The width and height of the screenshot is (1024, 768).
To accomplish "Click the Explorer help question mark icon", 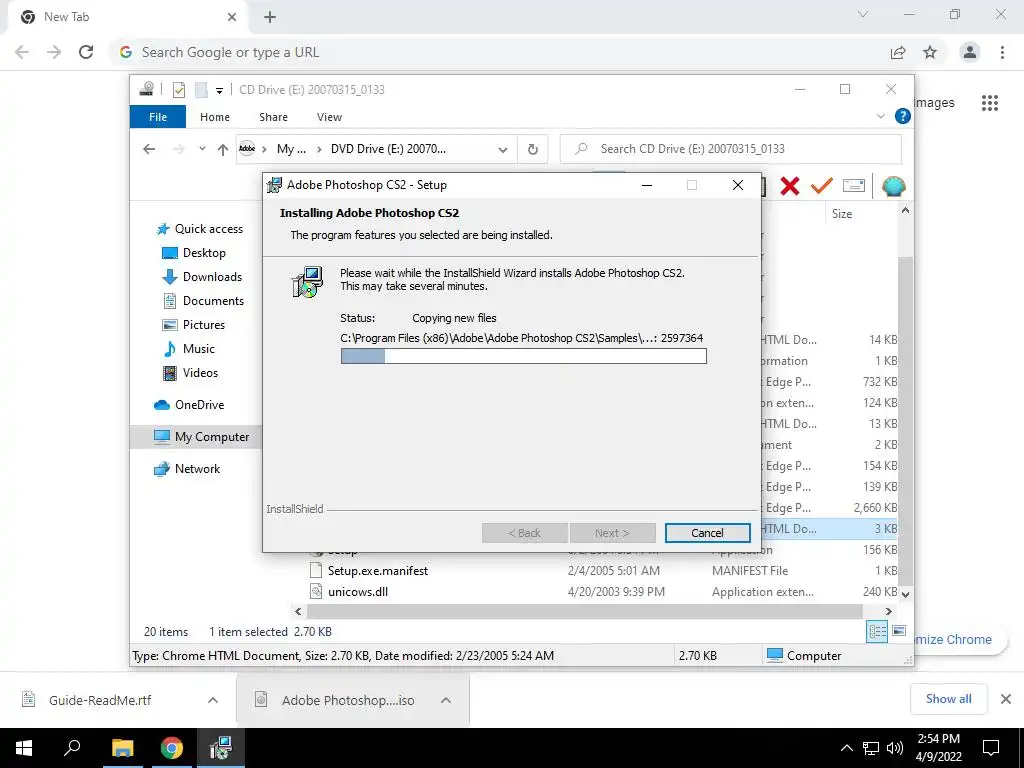I will 903,116.
